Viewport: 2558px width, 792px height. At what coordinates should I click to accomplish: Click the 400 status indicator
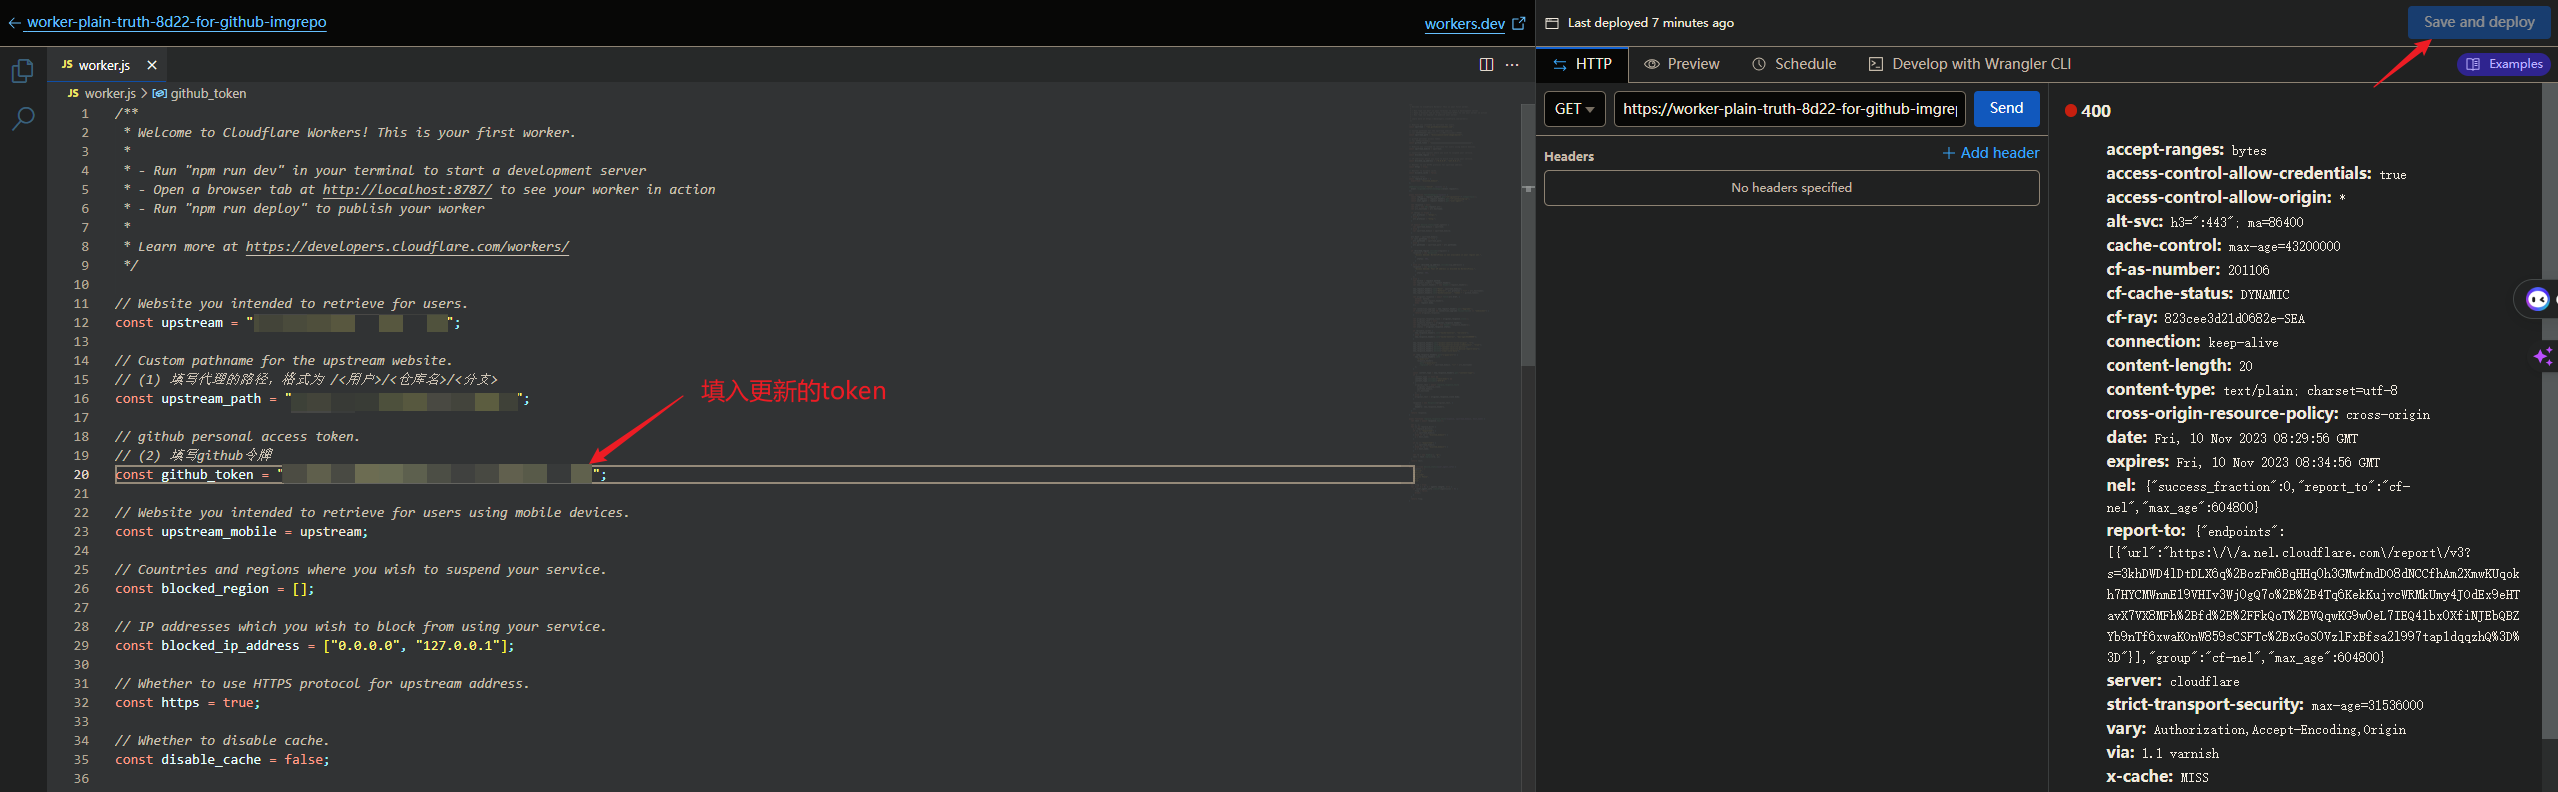tap(2088, 111)
